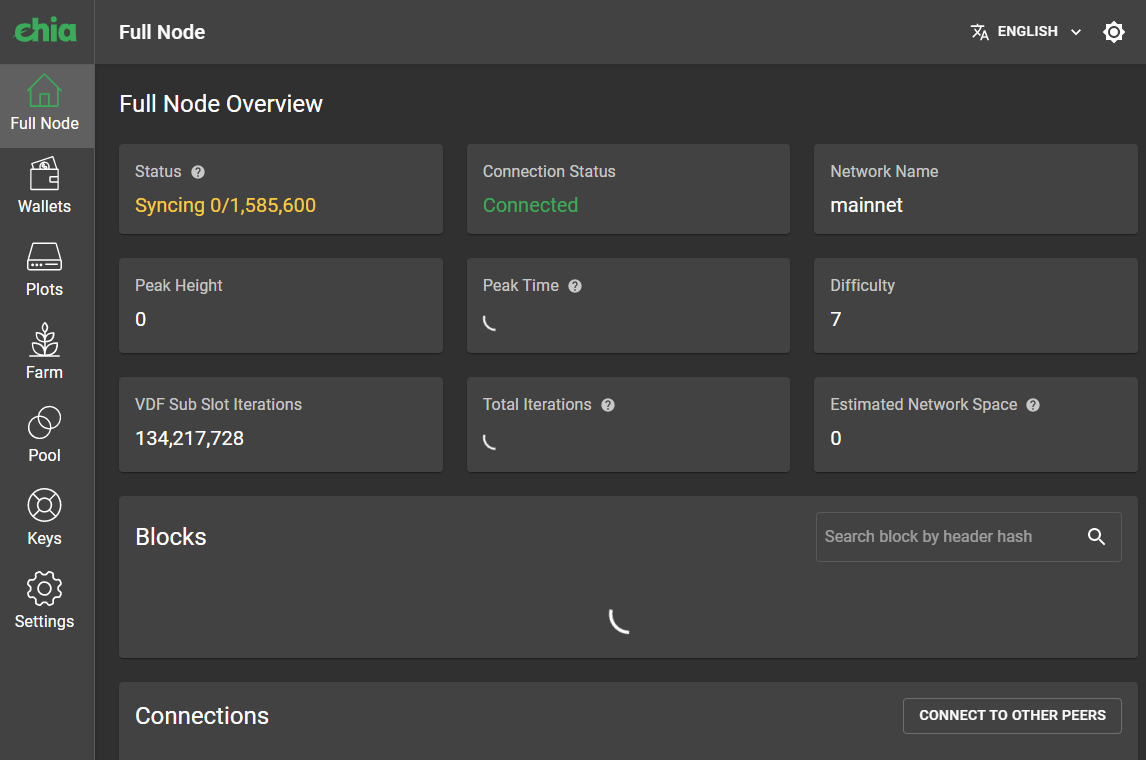Click the mainnet network name value
The image size is (1146, 760).
(x=866, y=205)
